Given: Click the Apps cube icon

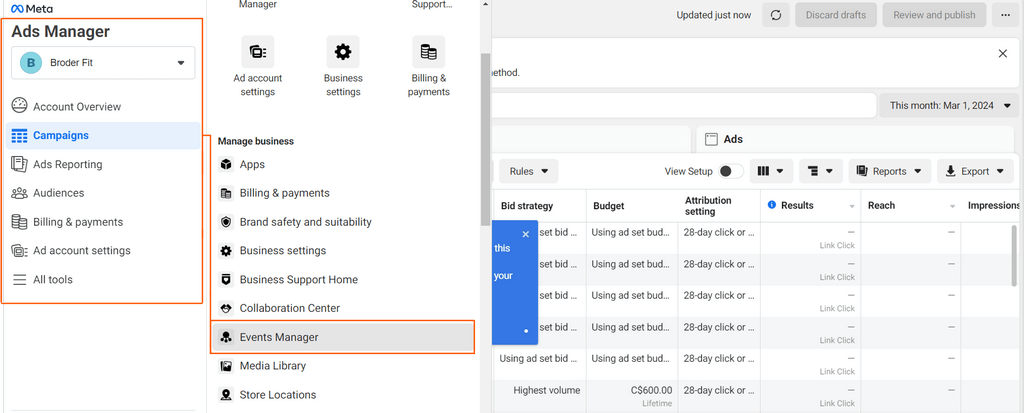Looking at the screenshot, I should pyautogui.click(x=226, y=164).
